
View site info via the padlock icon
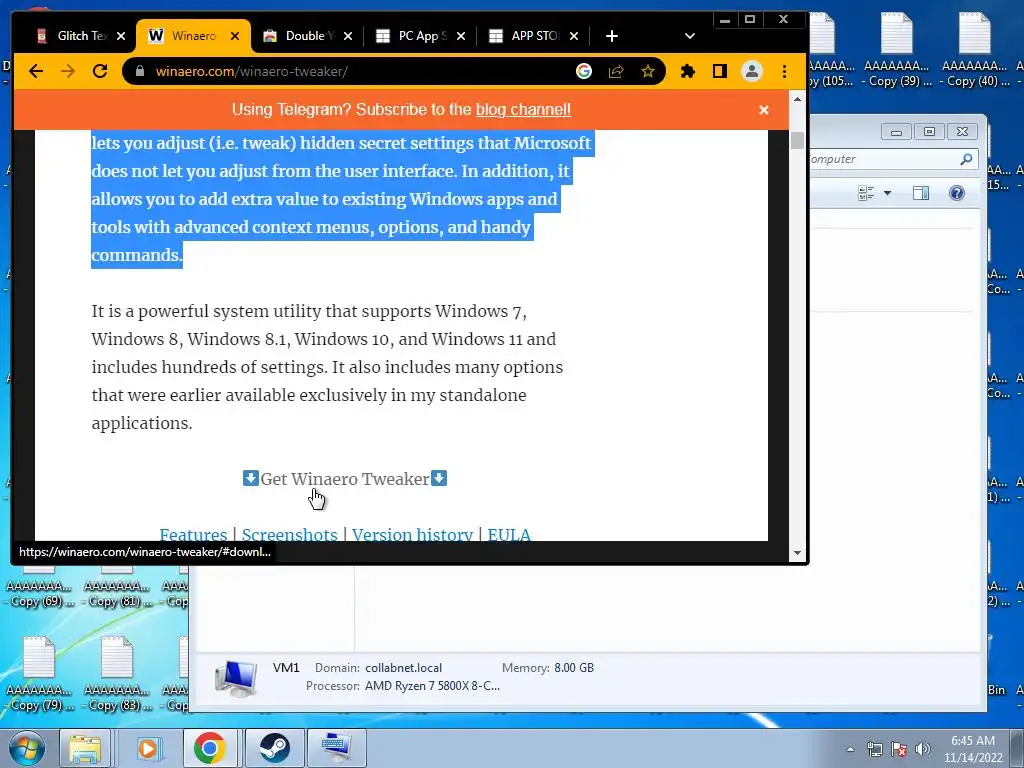pos(140,71)
